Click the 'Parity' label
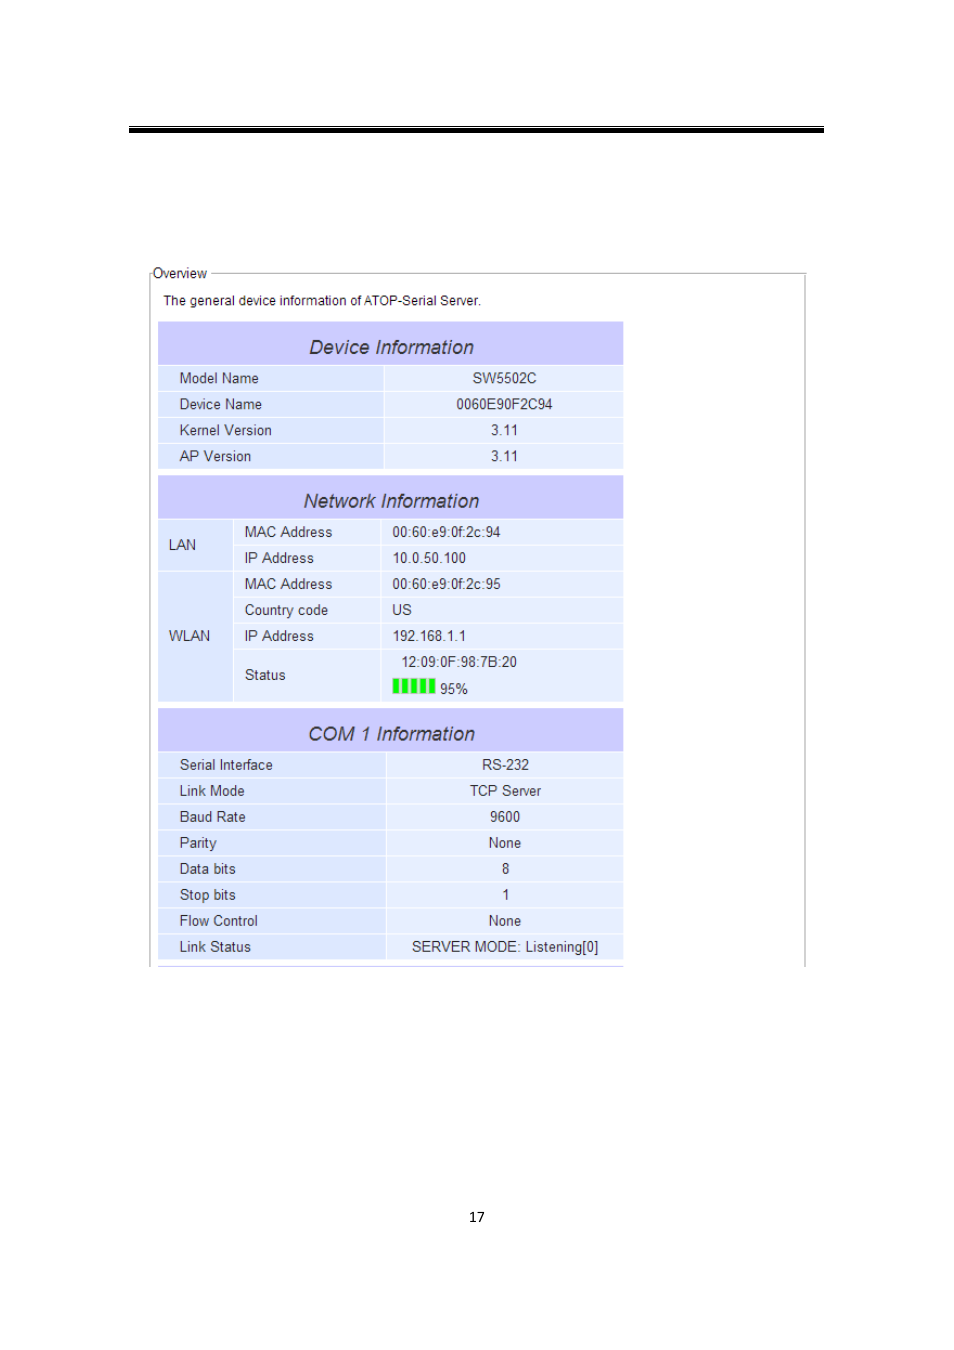This screenshot has width=954, height=1350. [198, 843]
